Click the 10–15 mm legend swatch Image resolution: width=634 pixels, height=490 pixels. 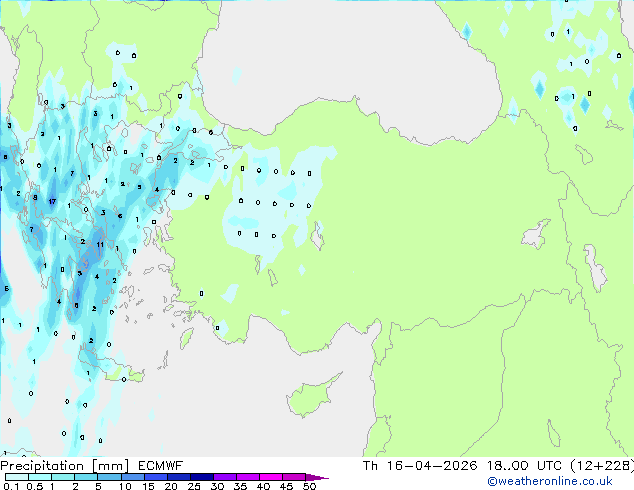(132, 477)
